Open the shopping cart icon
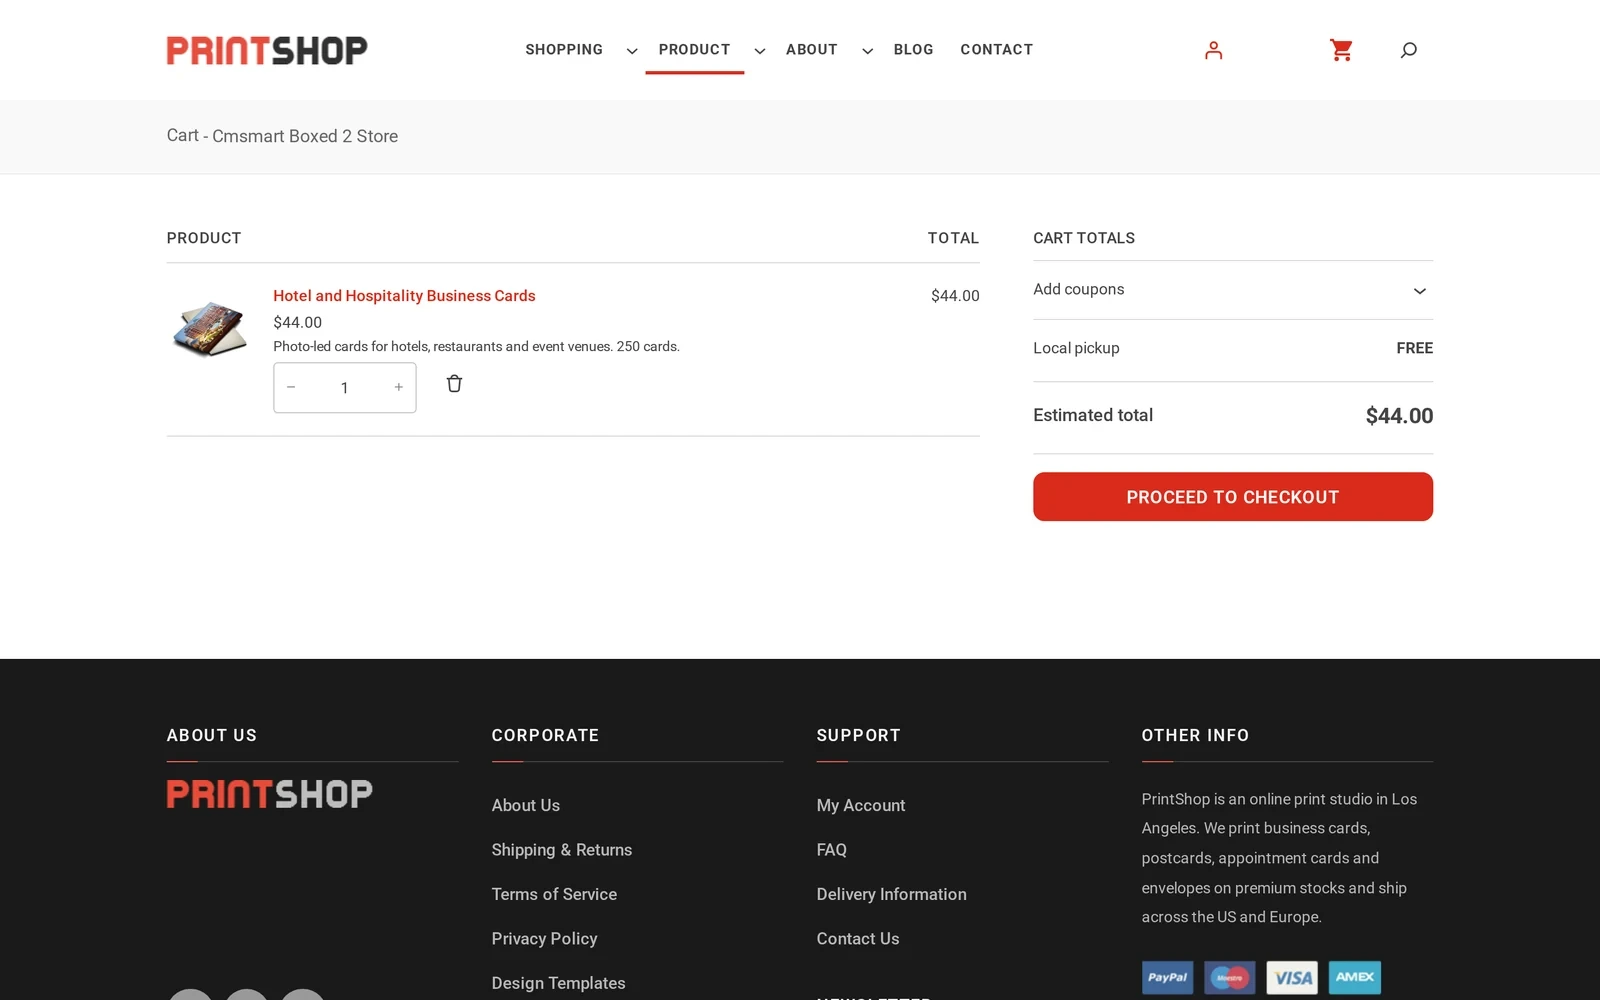The width and height of the screenshot is (1600, 1000). 1341,50
